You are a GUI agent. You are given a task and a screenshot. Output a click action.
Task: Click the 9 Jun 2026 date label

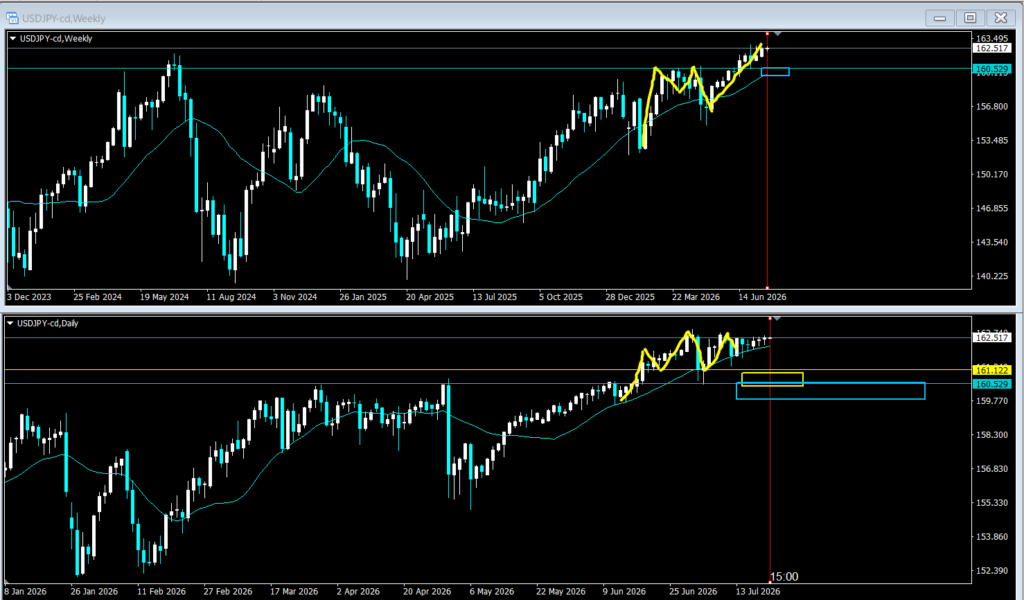click(624, 592)
